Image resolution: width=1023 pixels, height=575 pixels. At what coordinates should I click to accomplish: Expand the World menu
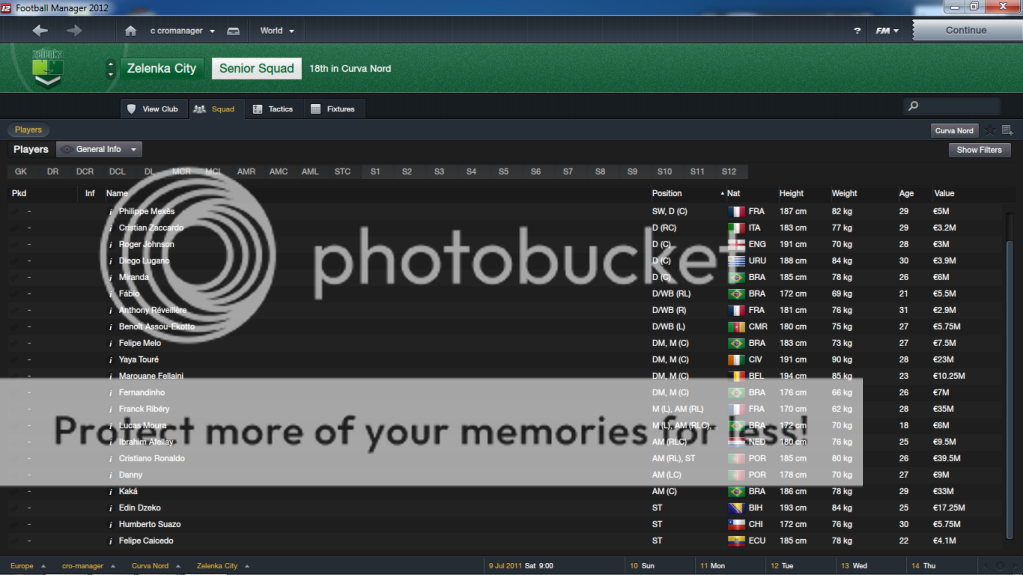[277, 31]
